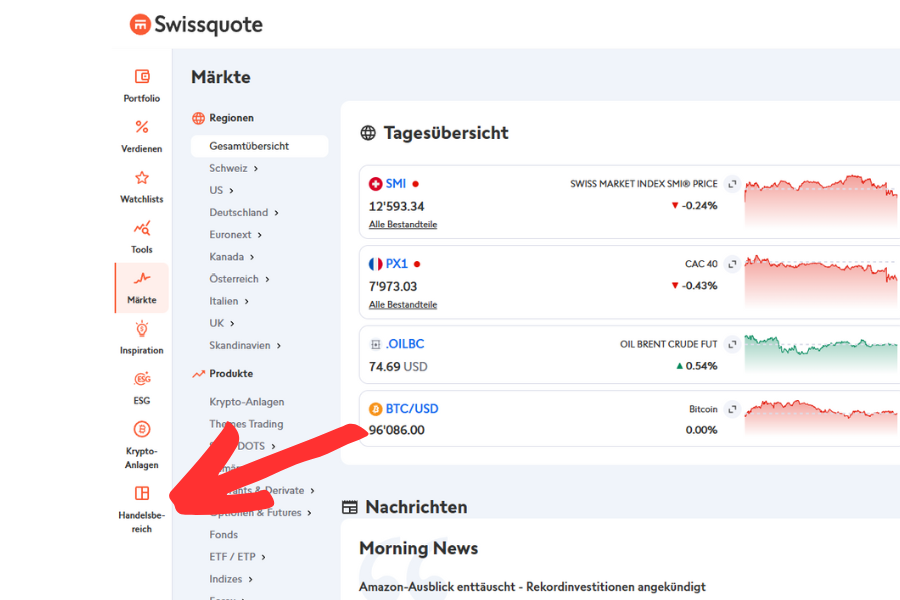Click the Produkte trend icon
Image resolution: width=900 pixels, height=600 pixels.
(x=198, y=374)
